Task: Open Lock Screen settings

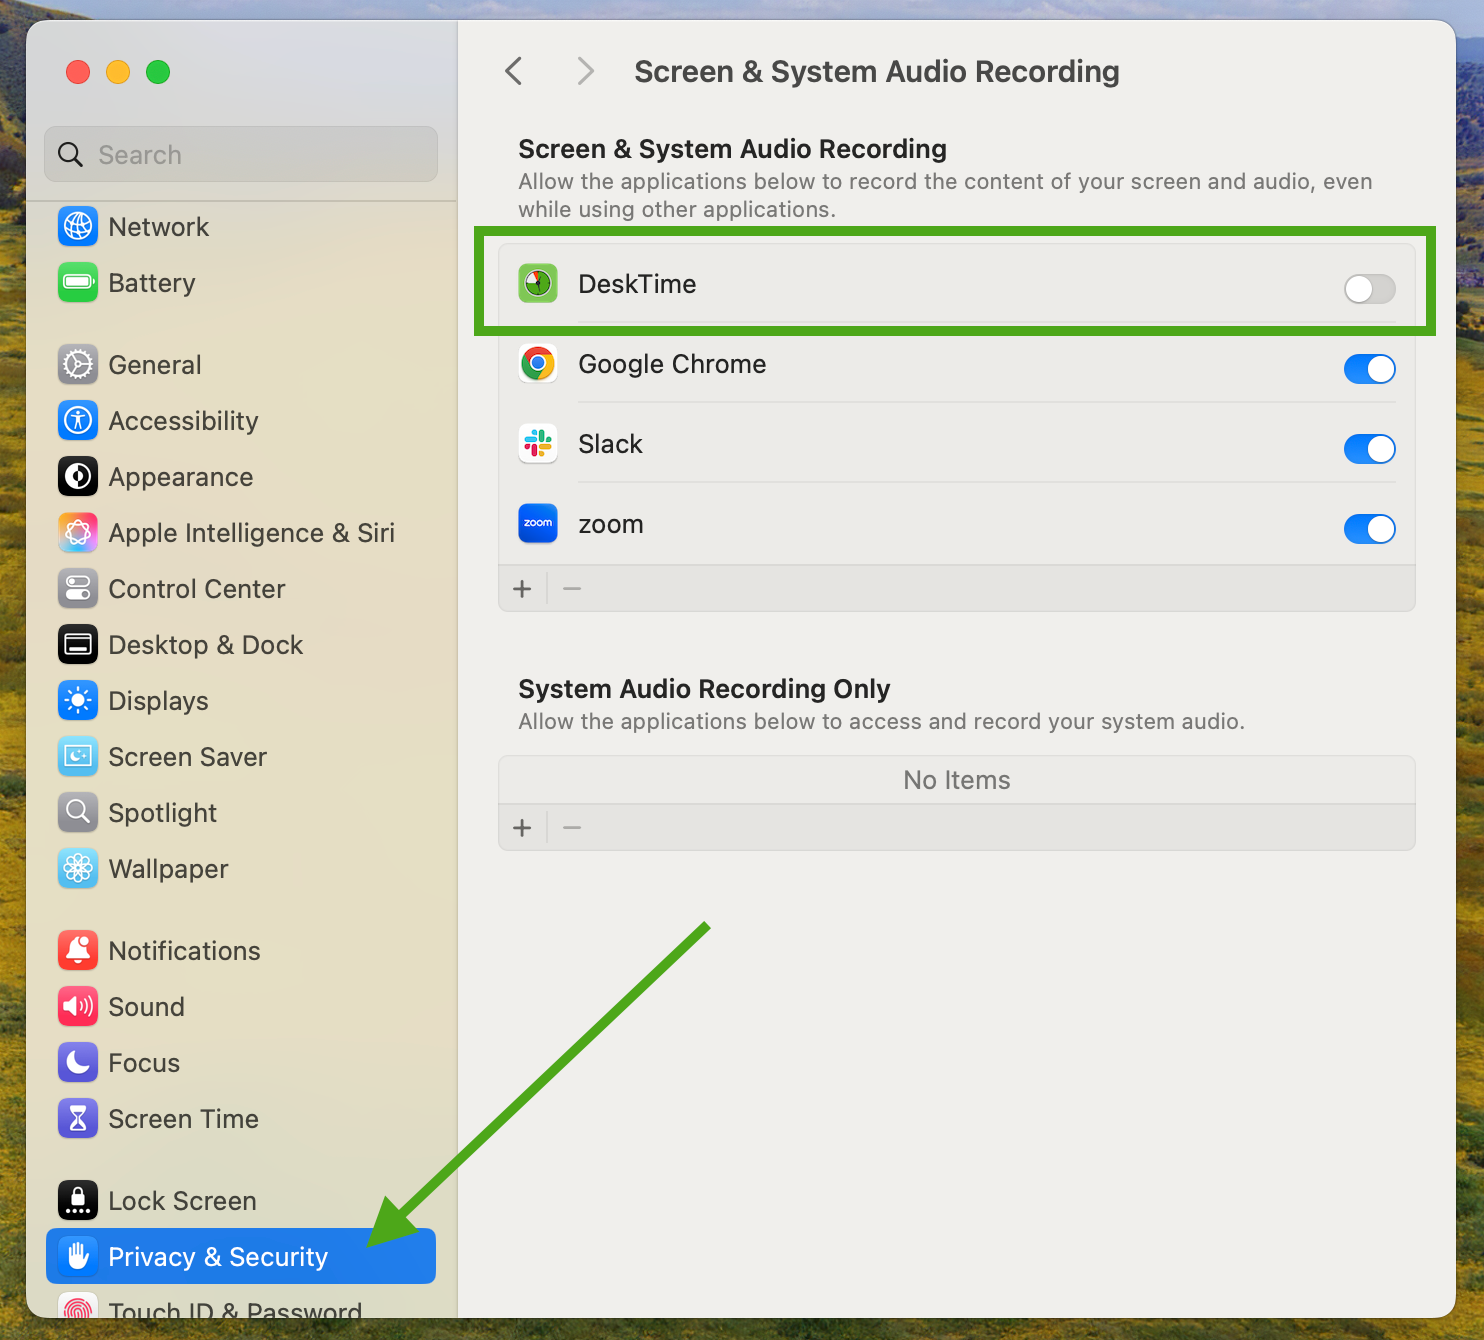Action: pos(182,1201)
